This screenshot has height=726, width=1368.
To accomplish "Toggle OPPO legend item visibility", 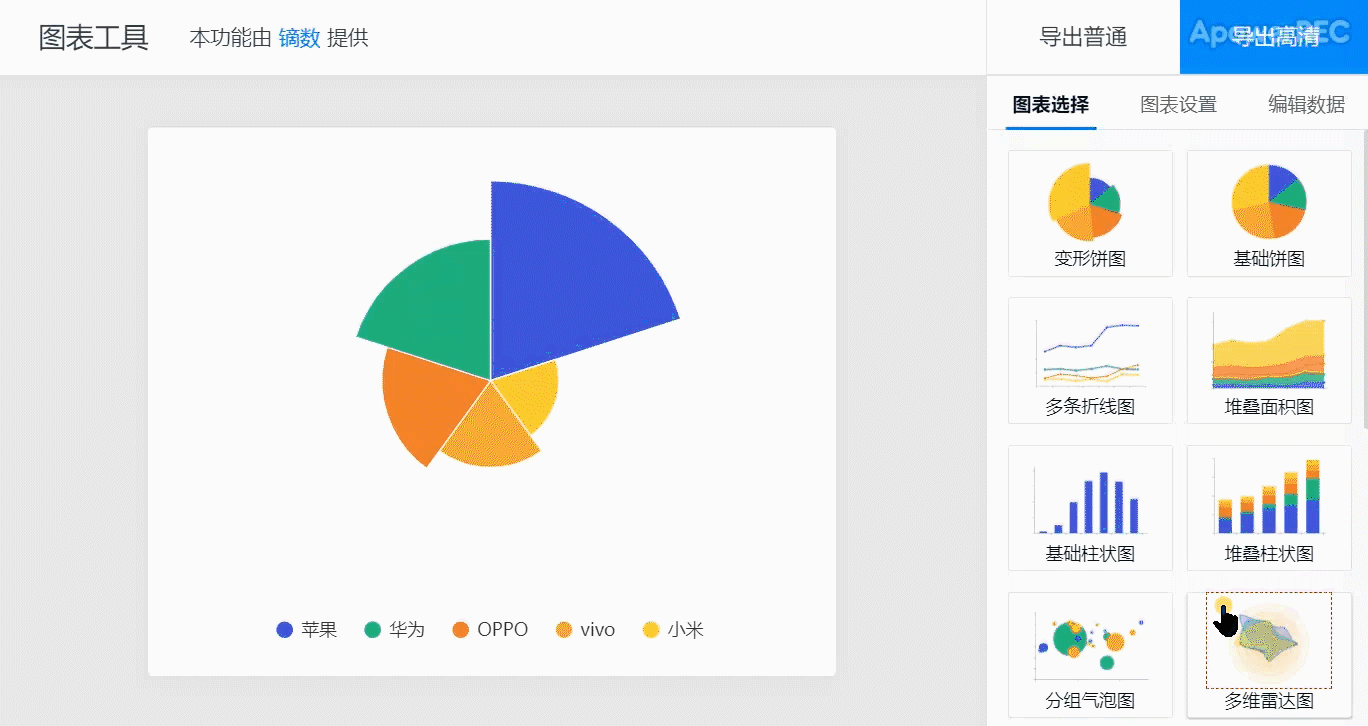I will click(x=490, y=630).
